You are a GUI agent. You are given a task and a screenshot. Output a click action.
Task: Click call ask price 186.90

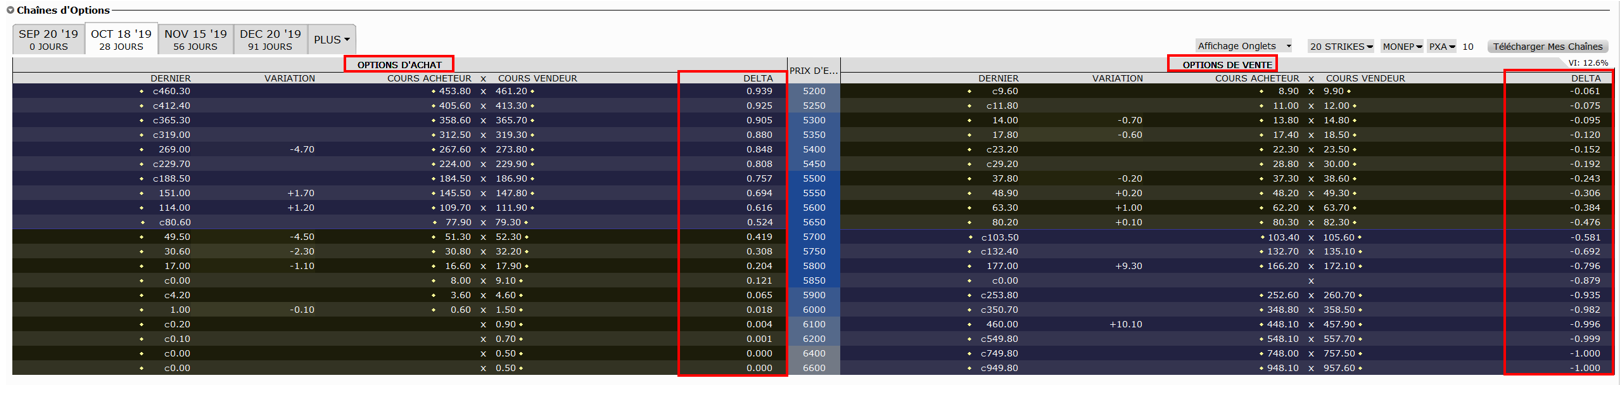(511, 178)
